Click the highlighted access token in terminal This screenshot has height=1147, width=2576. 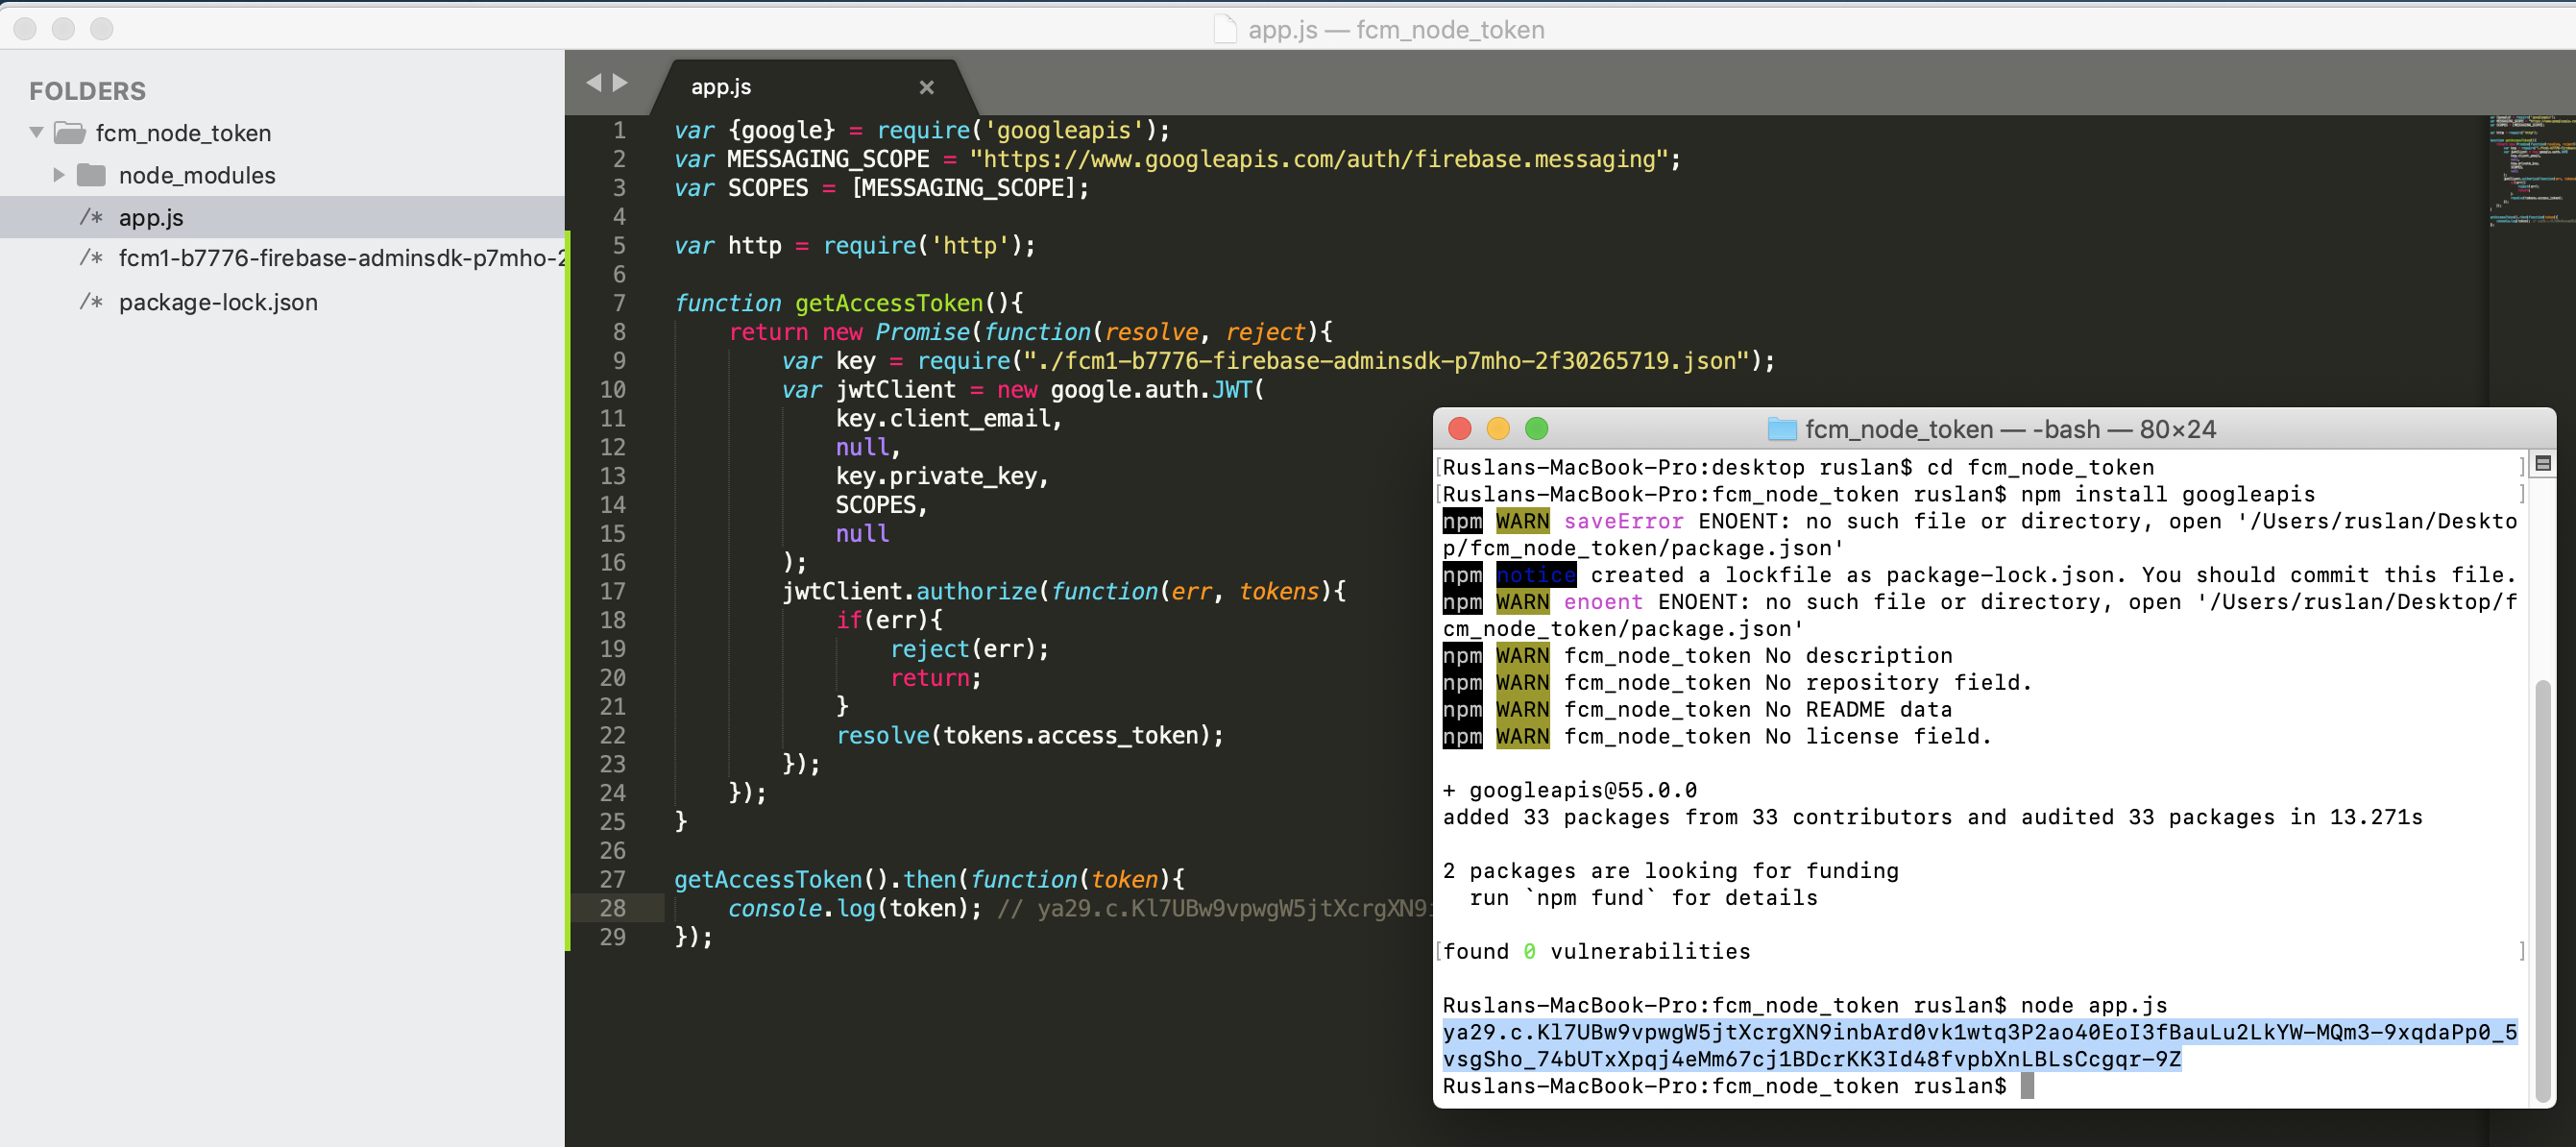pos(1978,1033)
